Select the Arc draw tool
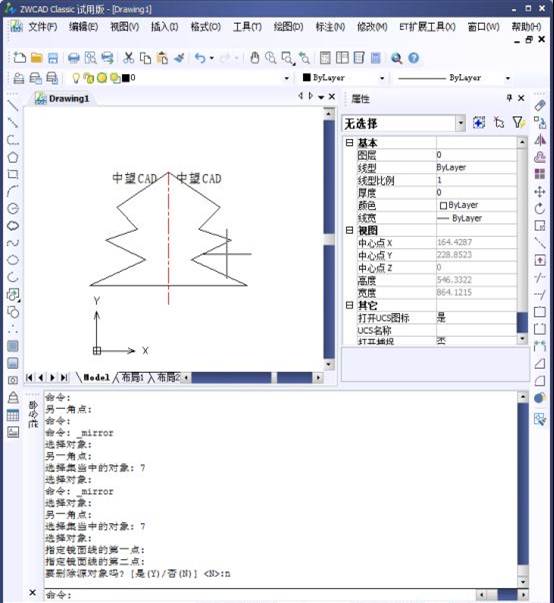Image resolution: width=554 pixels, height=603 pixels. tap(13, 191)
